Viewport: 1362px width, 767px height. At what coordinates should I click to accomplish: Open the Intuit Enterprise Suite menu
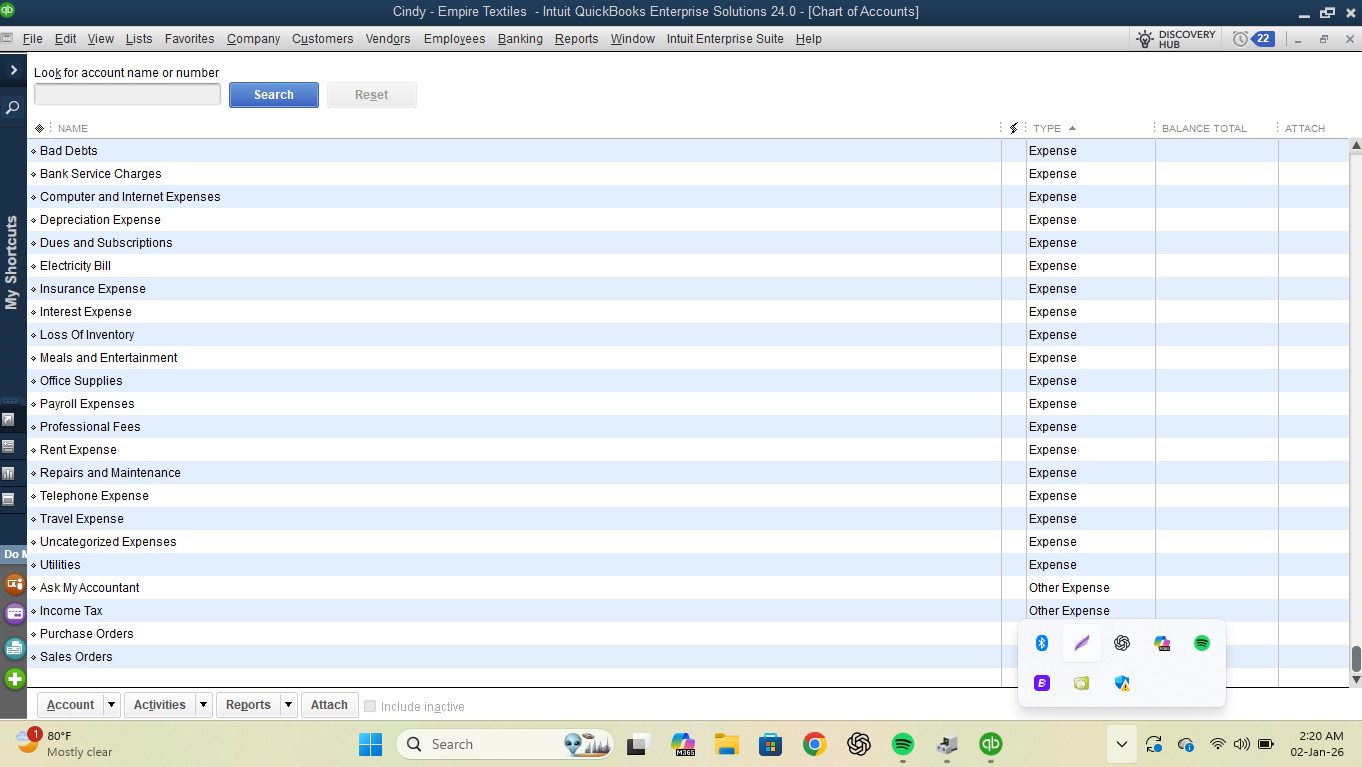(725, 39)
